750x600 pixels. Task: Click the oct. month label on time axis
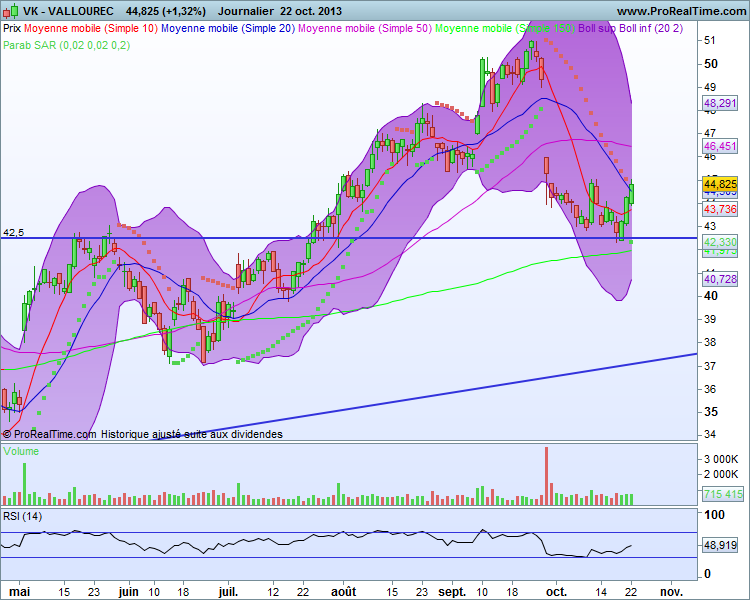pos(556,592)
